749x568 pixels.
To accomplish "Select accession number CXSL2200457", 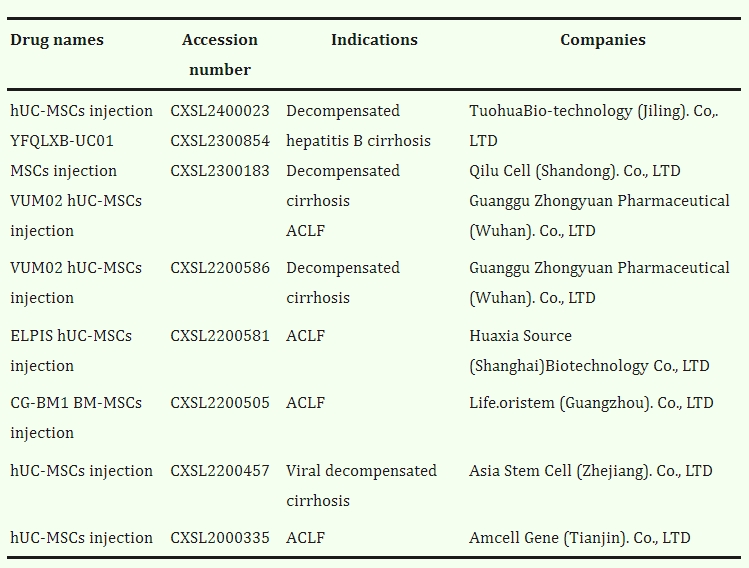I will (220, 471).
